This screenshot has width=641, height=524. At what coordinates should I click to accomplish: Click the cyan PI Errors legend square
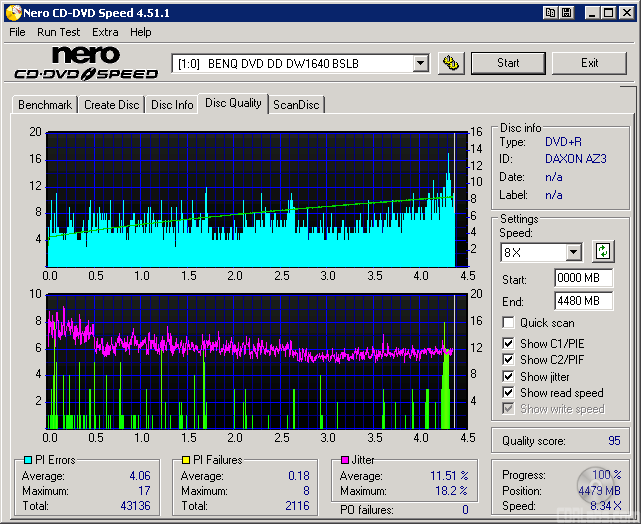pyautogui.click(x=28, y=460)
